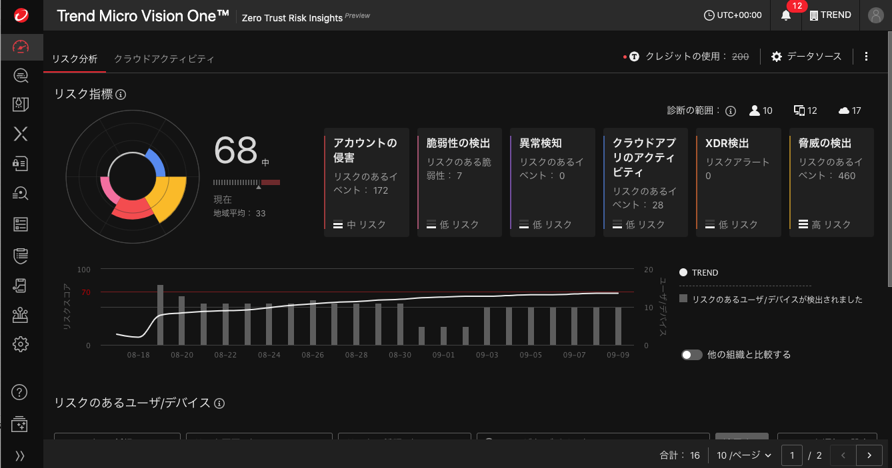
Task: Toggle 他の組織と比較する switch
Action: pyautogui.click(x=691, y=355)
